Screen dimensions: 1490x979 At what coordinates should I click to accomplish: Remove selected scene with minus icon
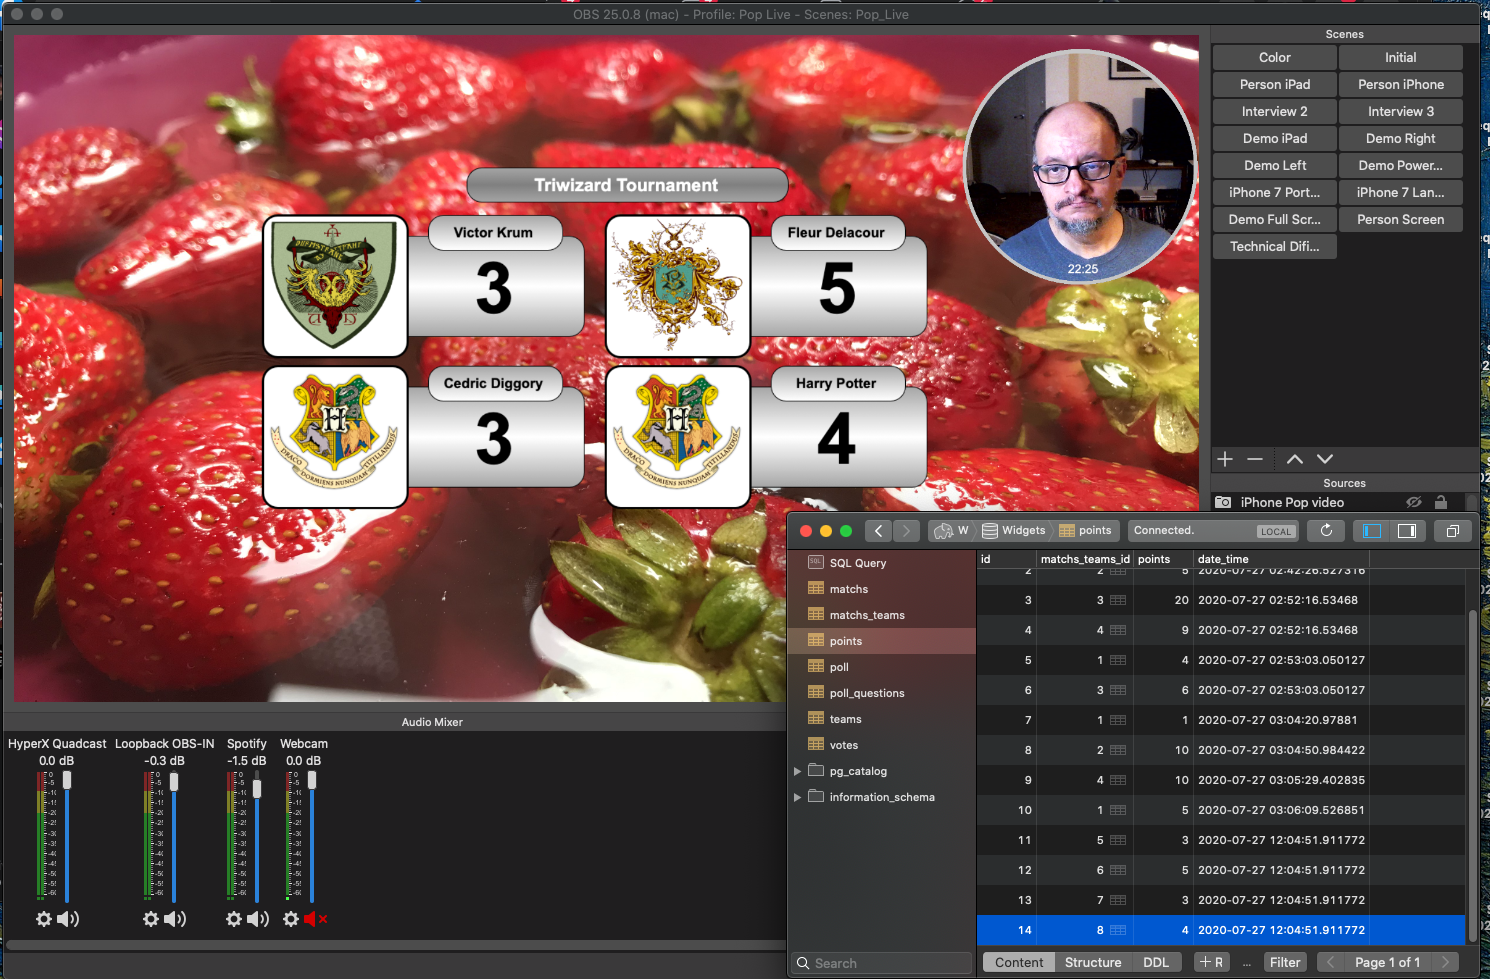coord(1255,459)
